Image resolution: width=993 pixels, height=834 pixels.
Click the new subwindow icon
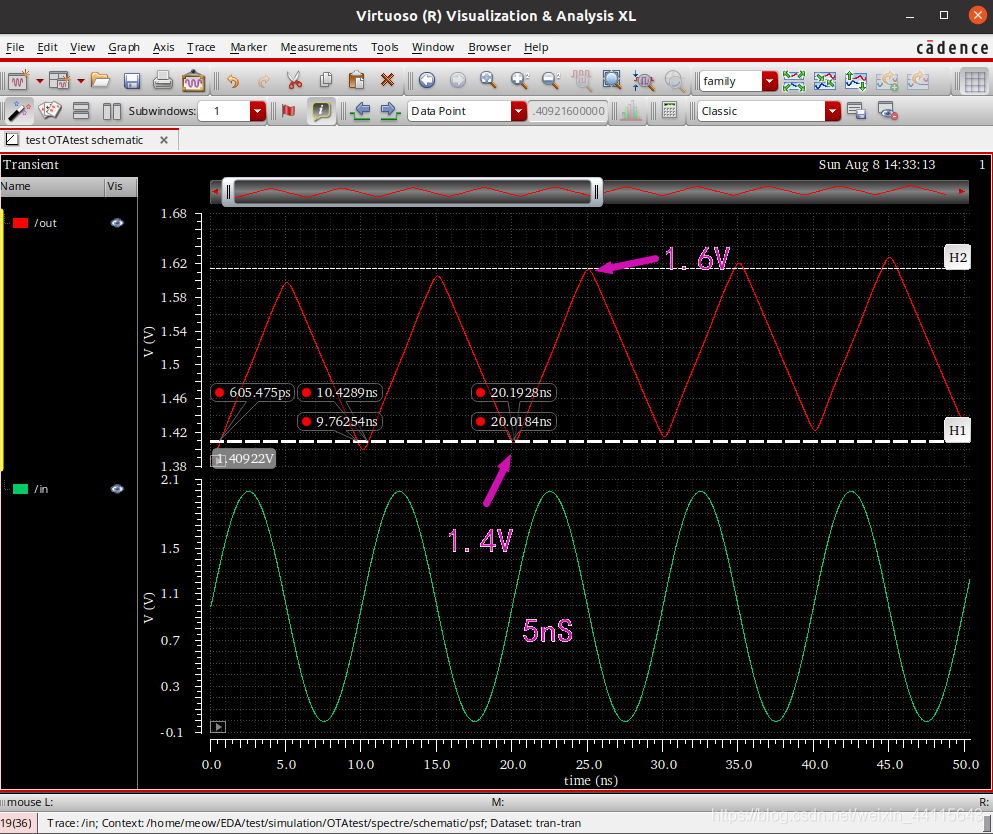tap(60, 80)
